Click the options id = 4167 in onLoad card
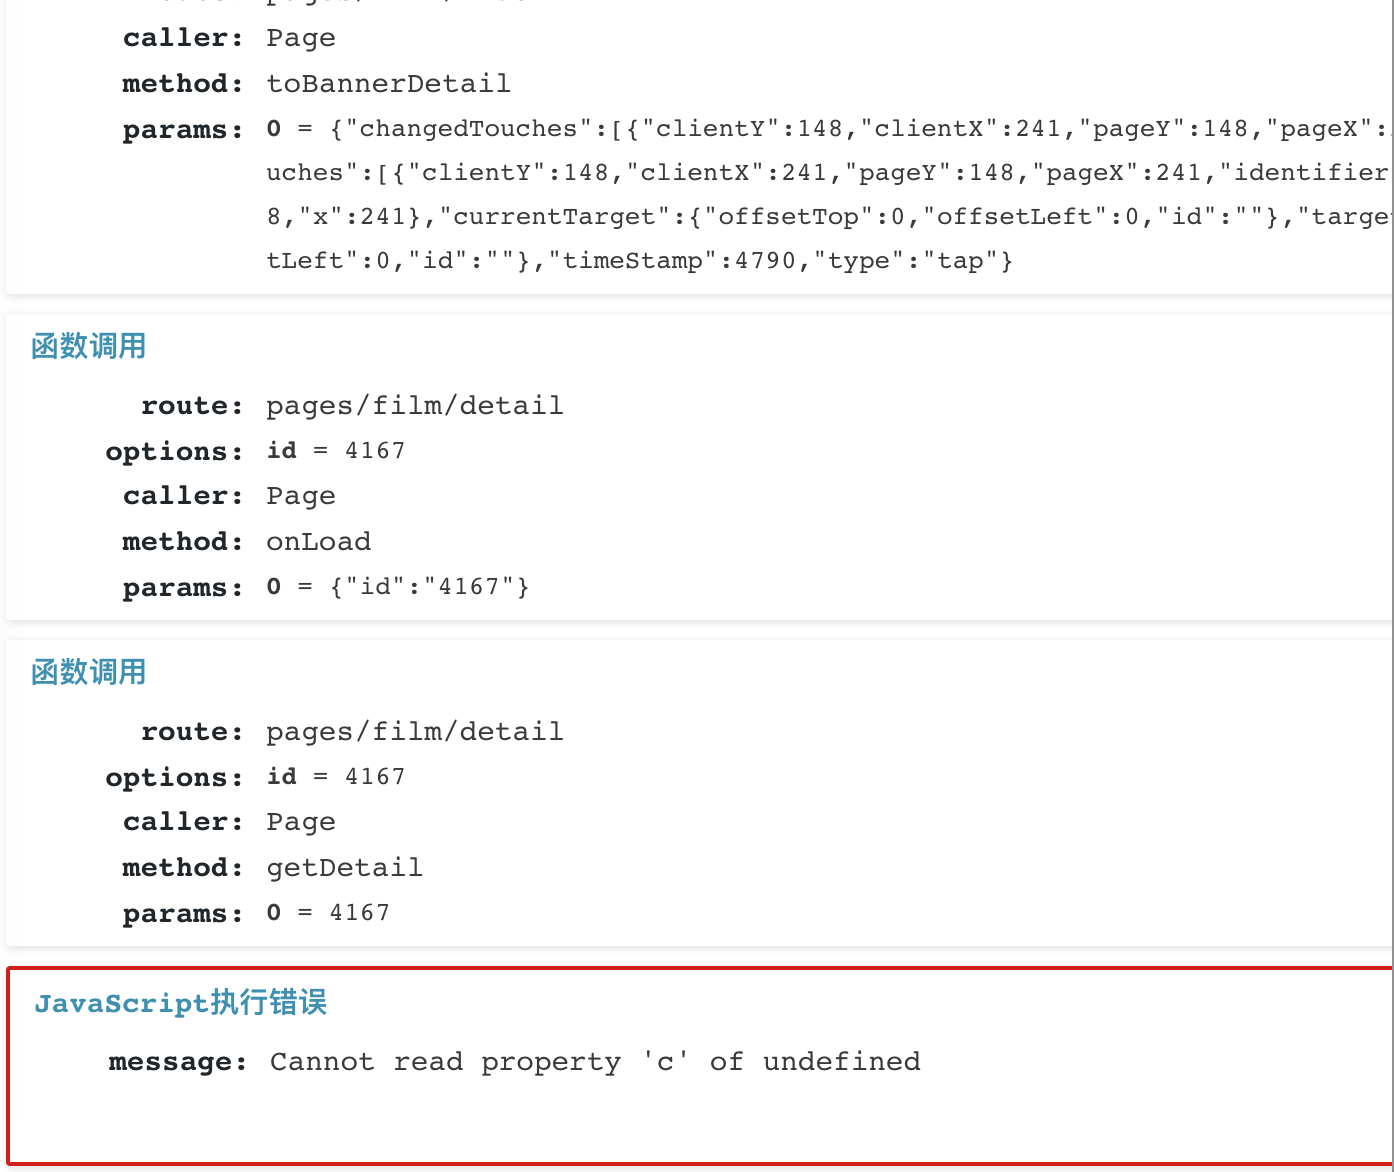The height and width of the screenshot is (1172, 1394). tap(336, 450)
